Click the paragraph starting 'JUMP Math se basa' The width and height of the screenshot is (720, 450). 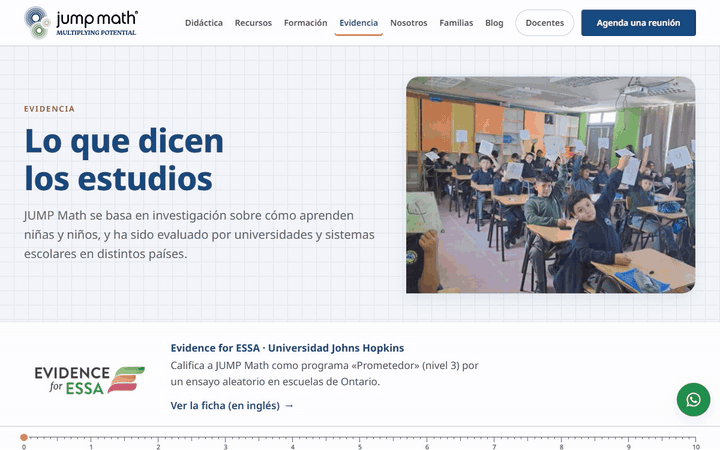pyautogui.click(x=199, y=235)
